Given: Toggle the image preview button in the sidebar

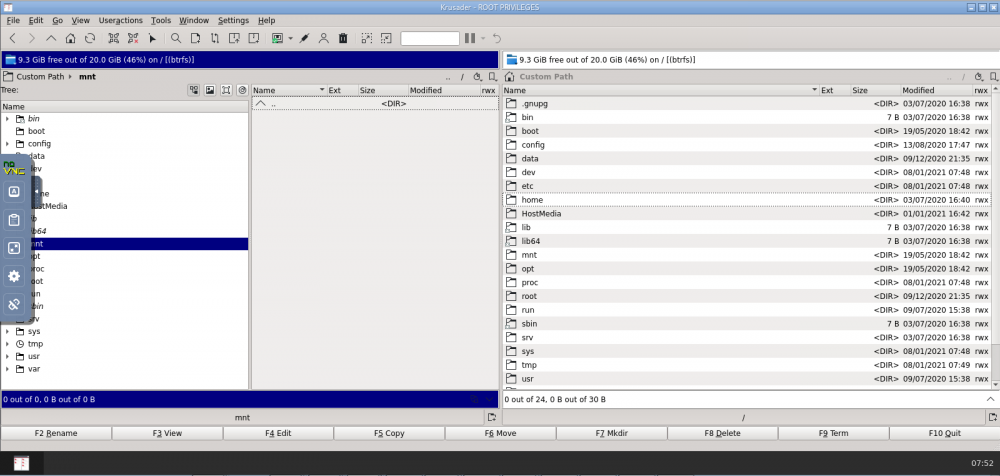Looking at the screenshot, I should click(x=209, y=91).
